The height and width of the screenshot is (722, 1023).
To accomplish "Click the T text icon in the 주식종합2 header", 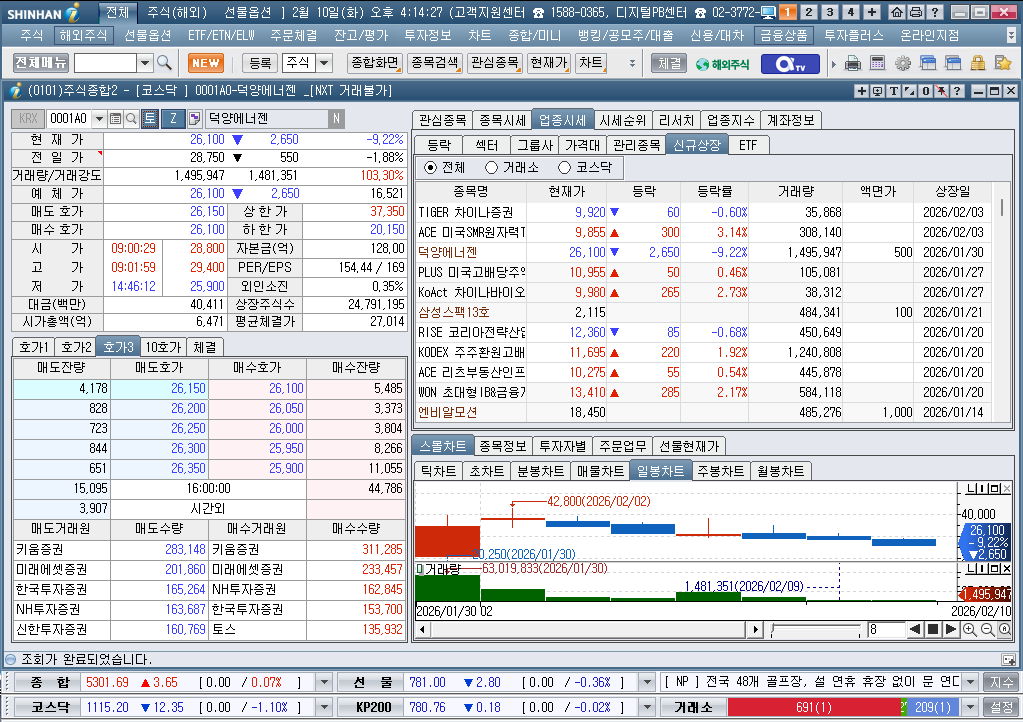I will (894, 91).
